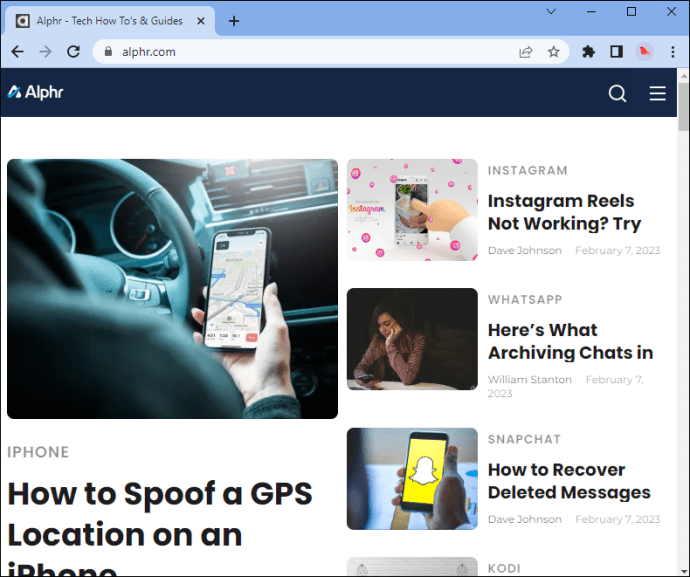This screenshot has width=690, height=577.
Task: Click the Snapchat phone article thumbnail
Action: click(x=412, y=479)
